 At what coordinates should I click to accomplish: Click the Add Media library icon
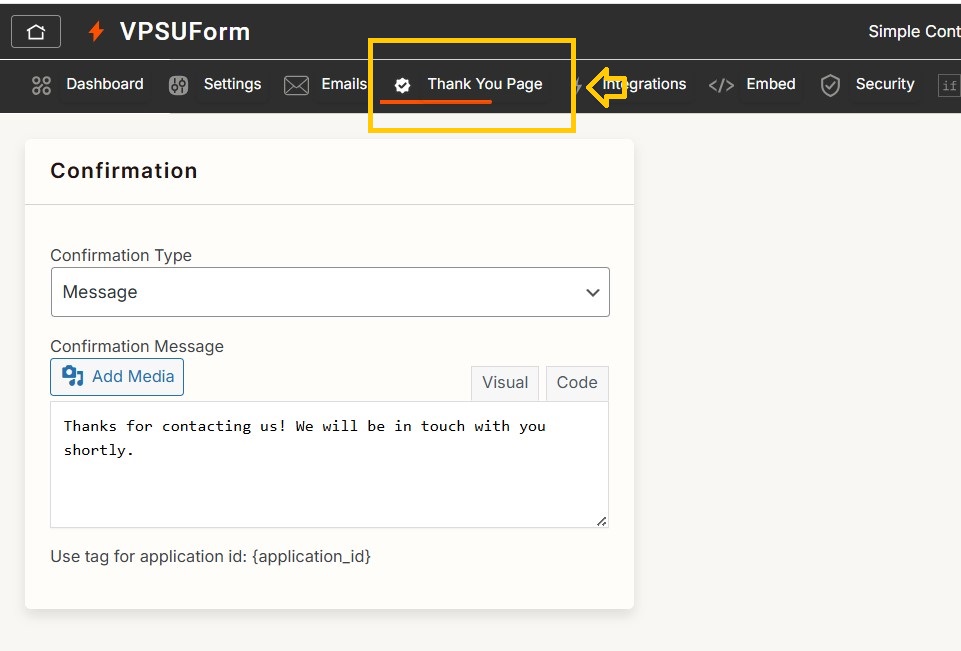[71, 377]
